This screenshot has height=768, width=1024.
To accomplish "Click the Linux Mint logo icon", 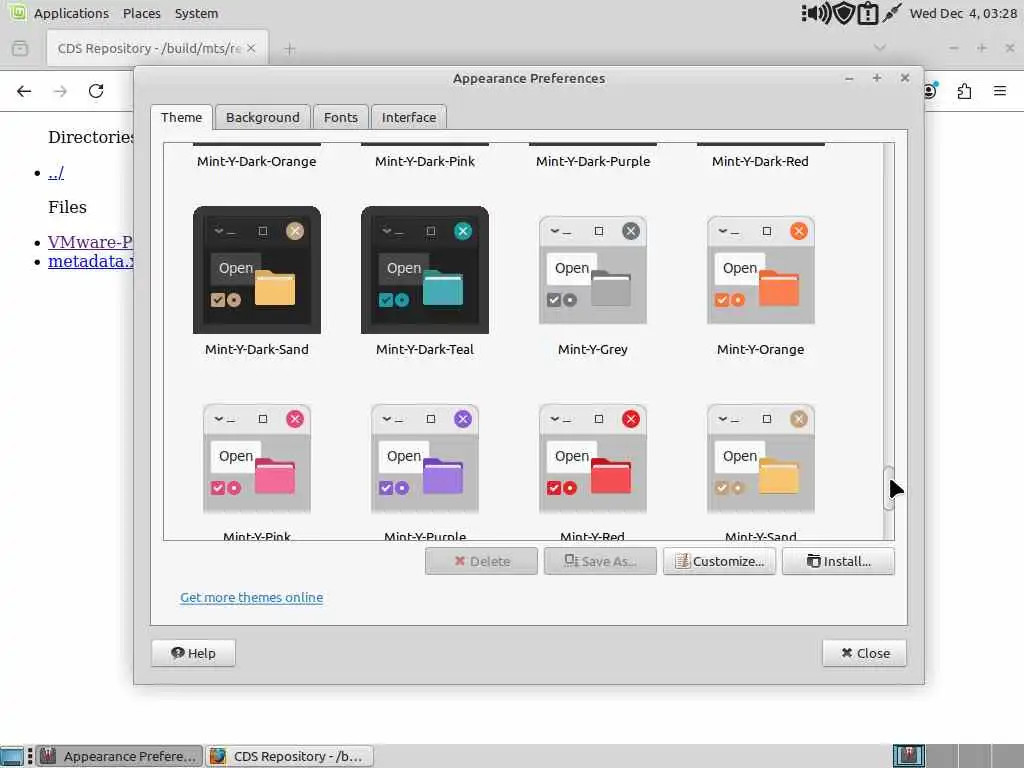I will [17, 12].
